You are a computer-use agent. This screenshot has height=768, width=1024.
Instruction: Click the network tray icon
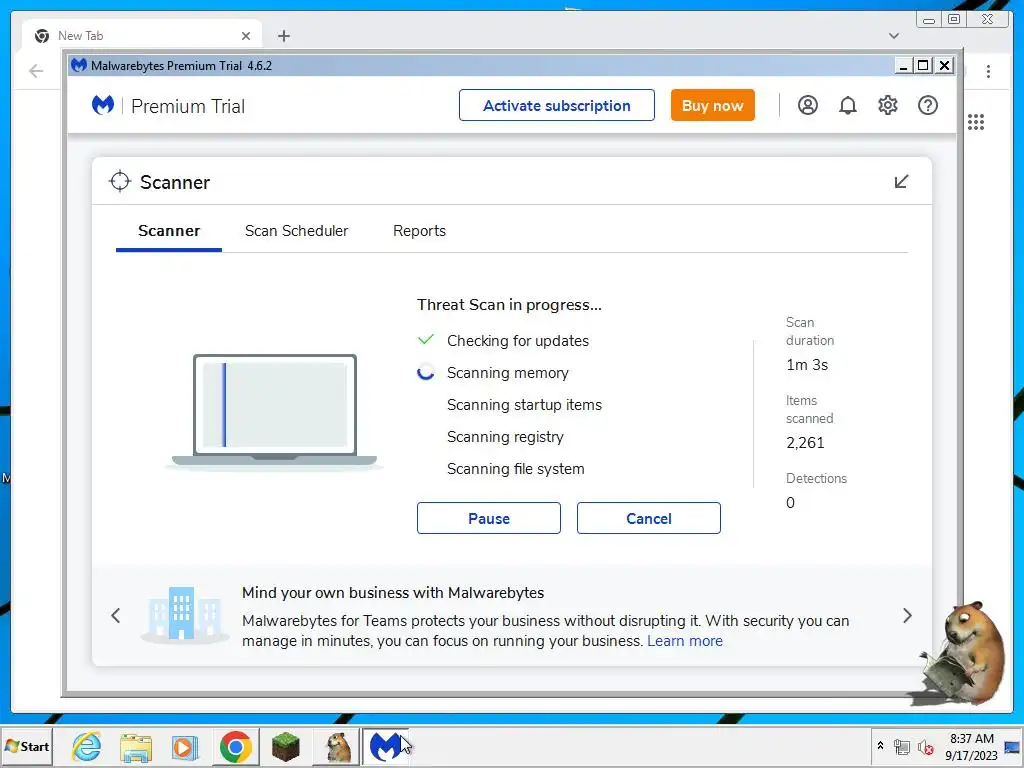click(901, 746)
